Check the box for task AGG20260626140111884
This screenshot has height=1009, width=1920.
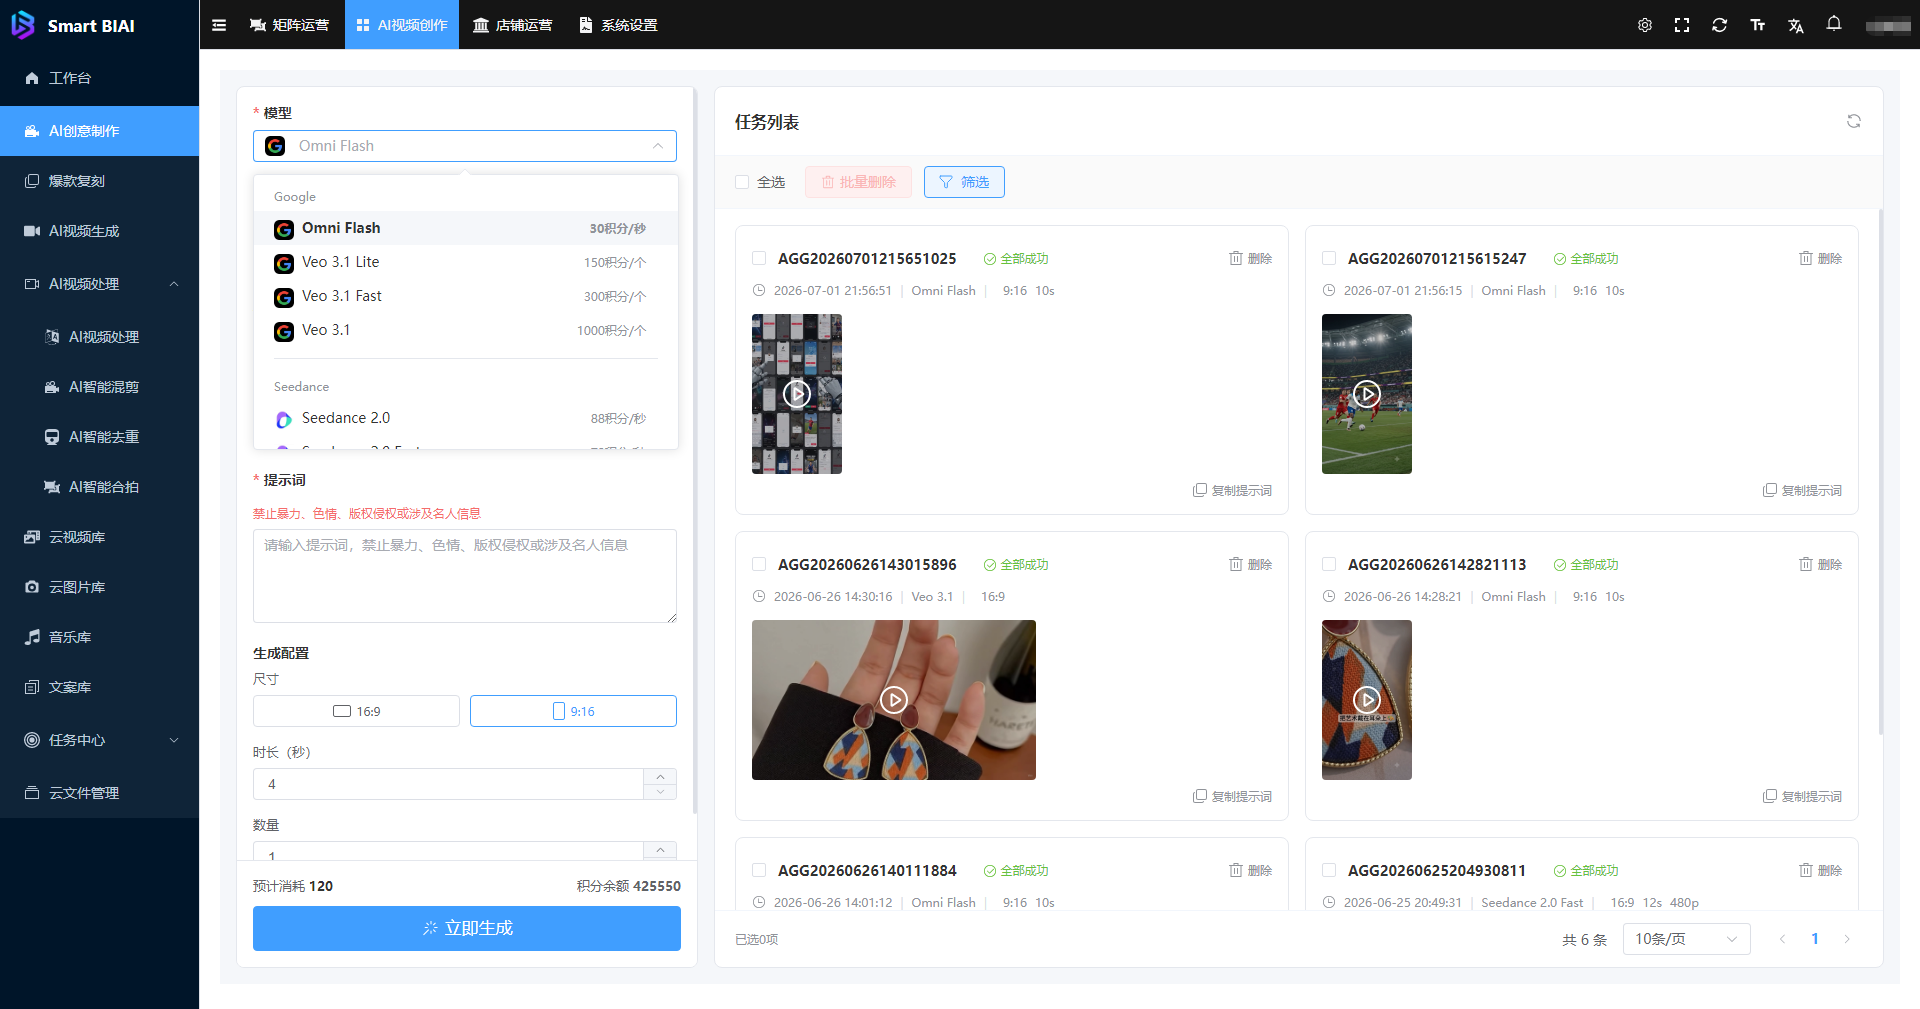click(759, 870)
